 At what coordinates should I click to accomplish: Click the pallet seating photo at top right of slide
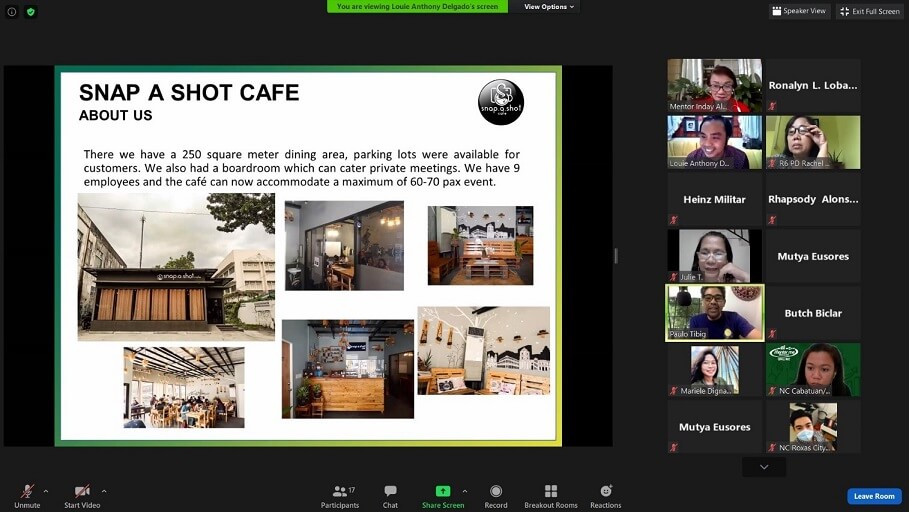[x=480, y=245]
